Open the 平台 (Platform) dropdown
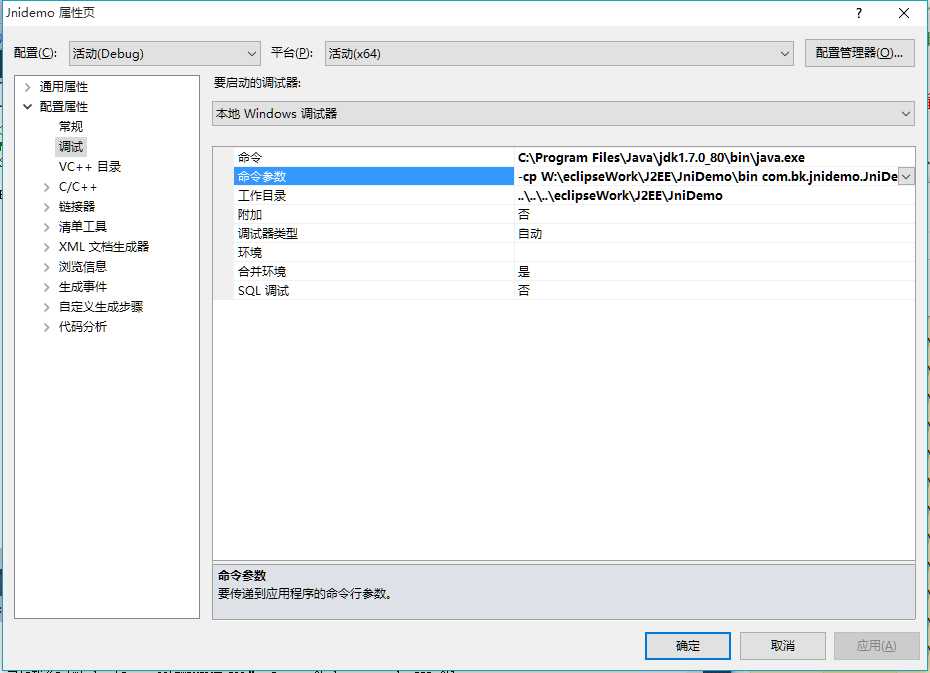 pos(559,53)
